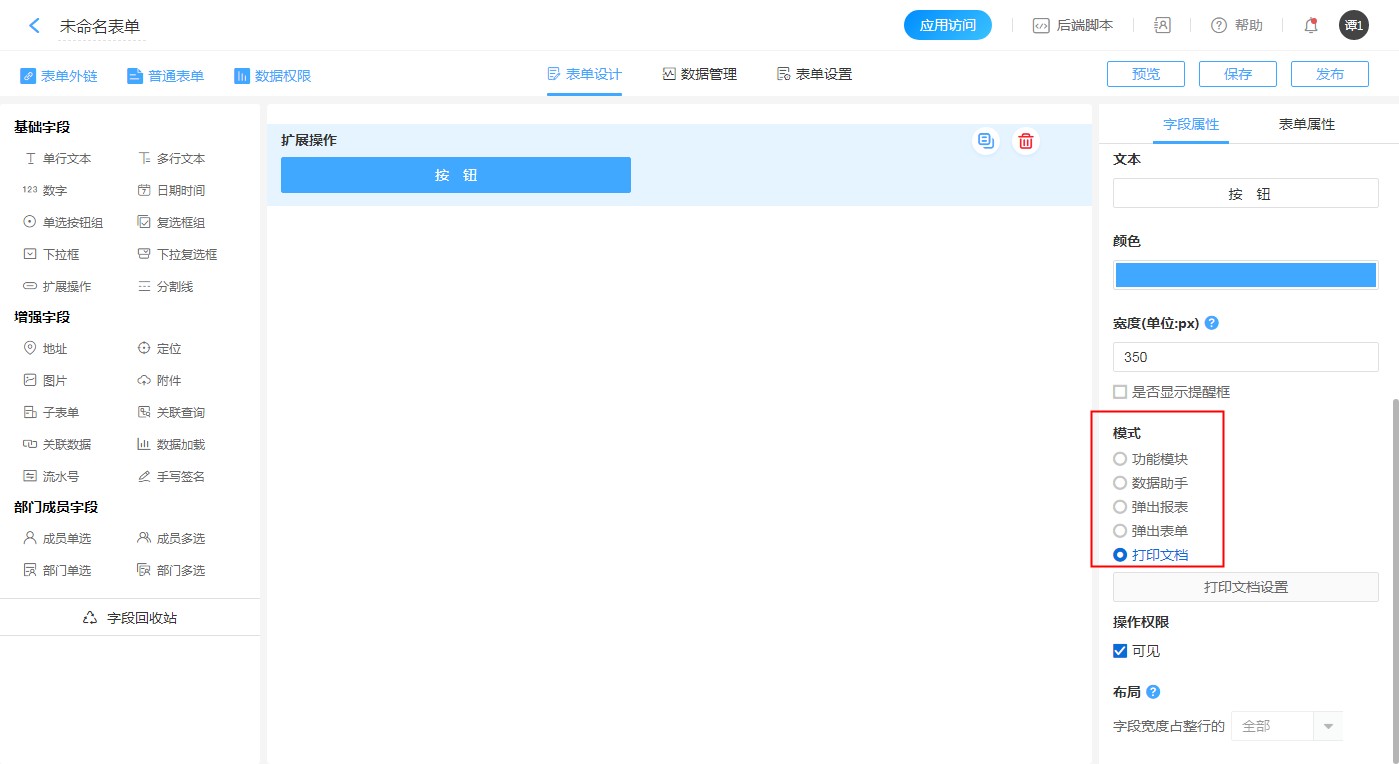
Task: Open 打印文档设置
Action: [1245, 587]
